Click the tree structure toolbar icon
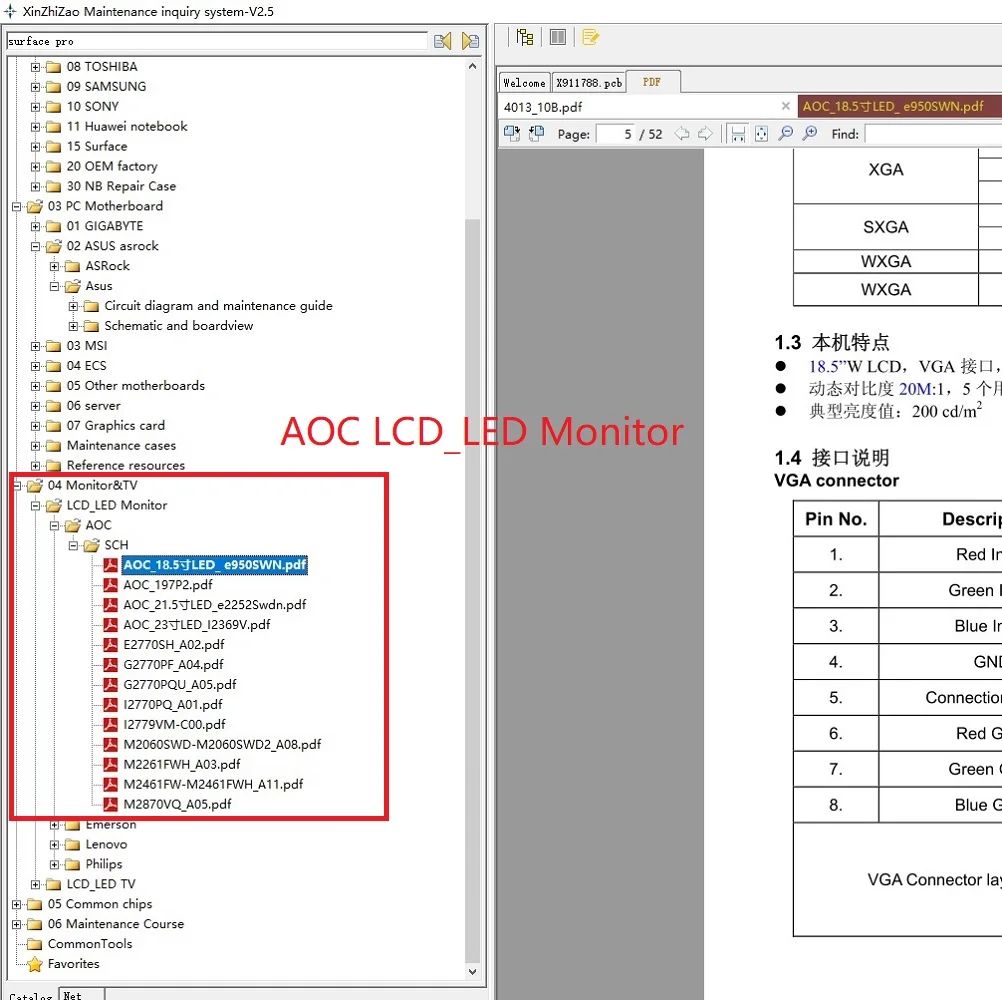1002x1000 pixels. (525, 38)
